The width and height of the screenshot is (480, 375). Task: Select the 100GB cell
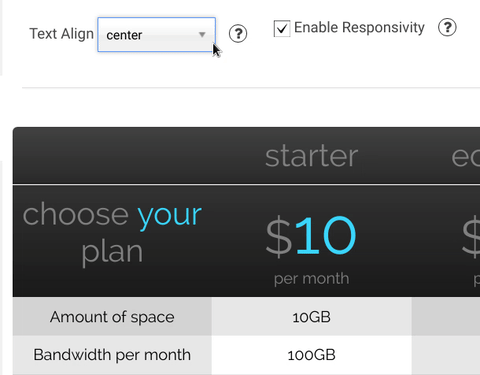(312, 355)
